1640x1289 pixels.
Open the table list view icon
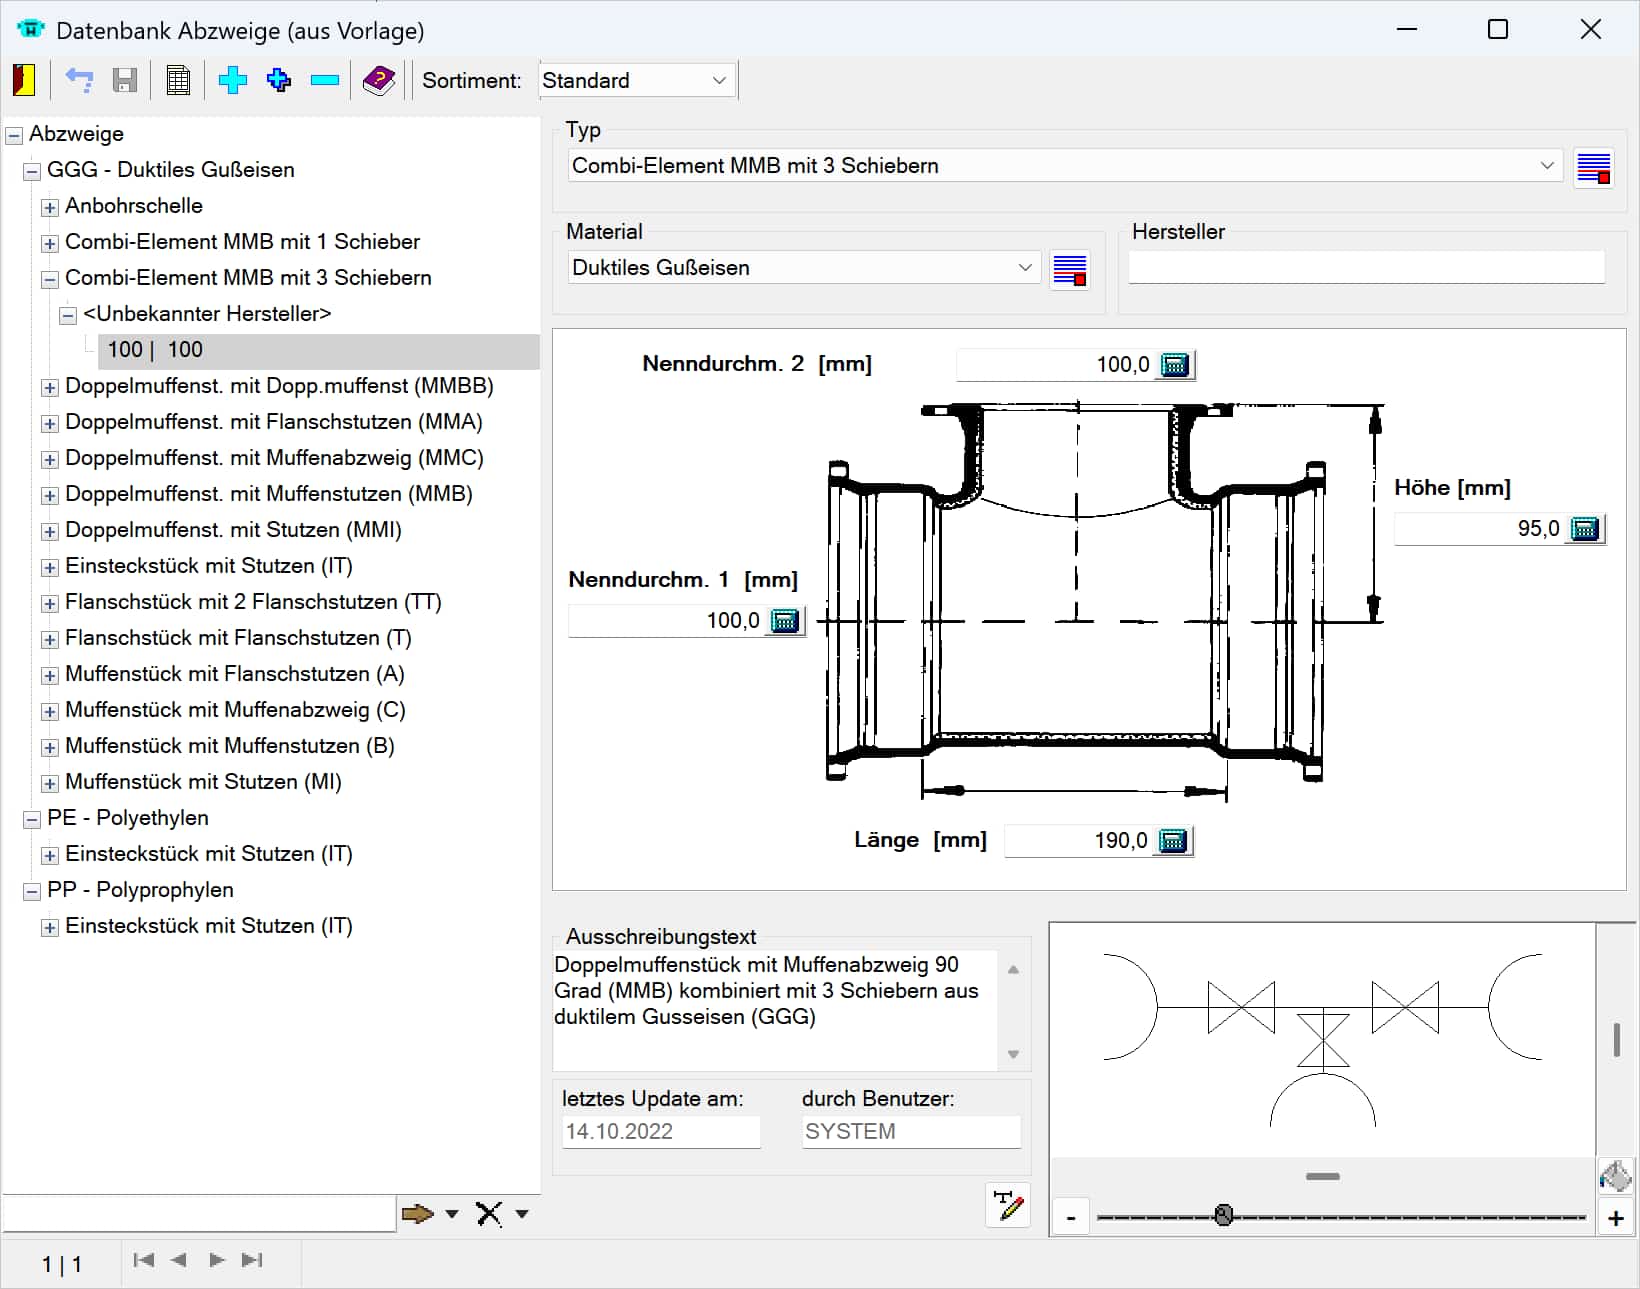[178, 80]
